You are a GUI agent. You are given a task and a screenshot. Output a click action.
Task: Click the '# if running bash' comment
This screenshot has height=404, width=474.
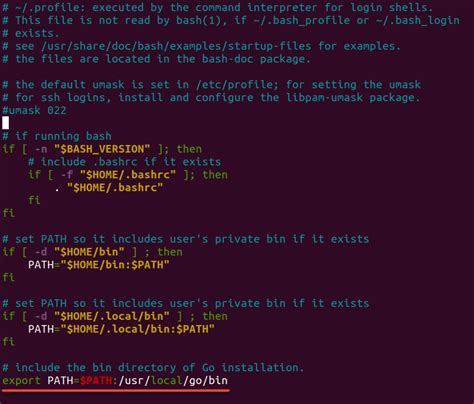(57, 136)
